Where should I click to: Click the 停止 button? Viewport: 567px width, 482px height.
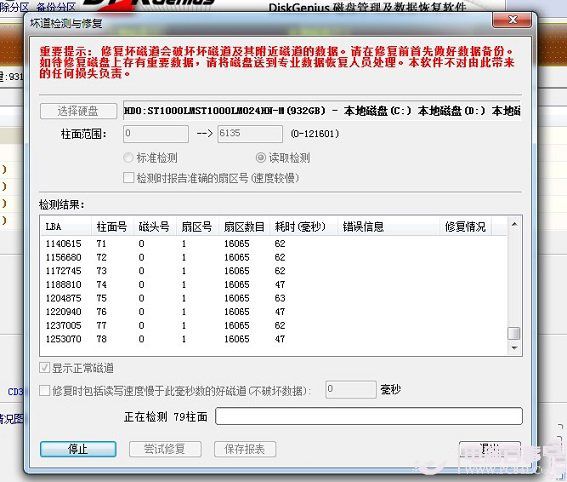(78, 449)
